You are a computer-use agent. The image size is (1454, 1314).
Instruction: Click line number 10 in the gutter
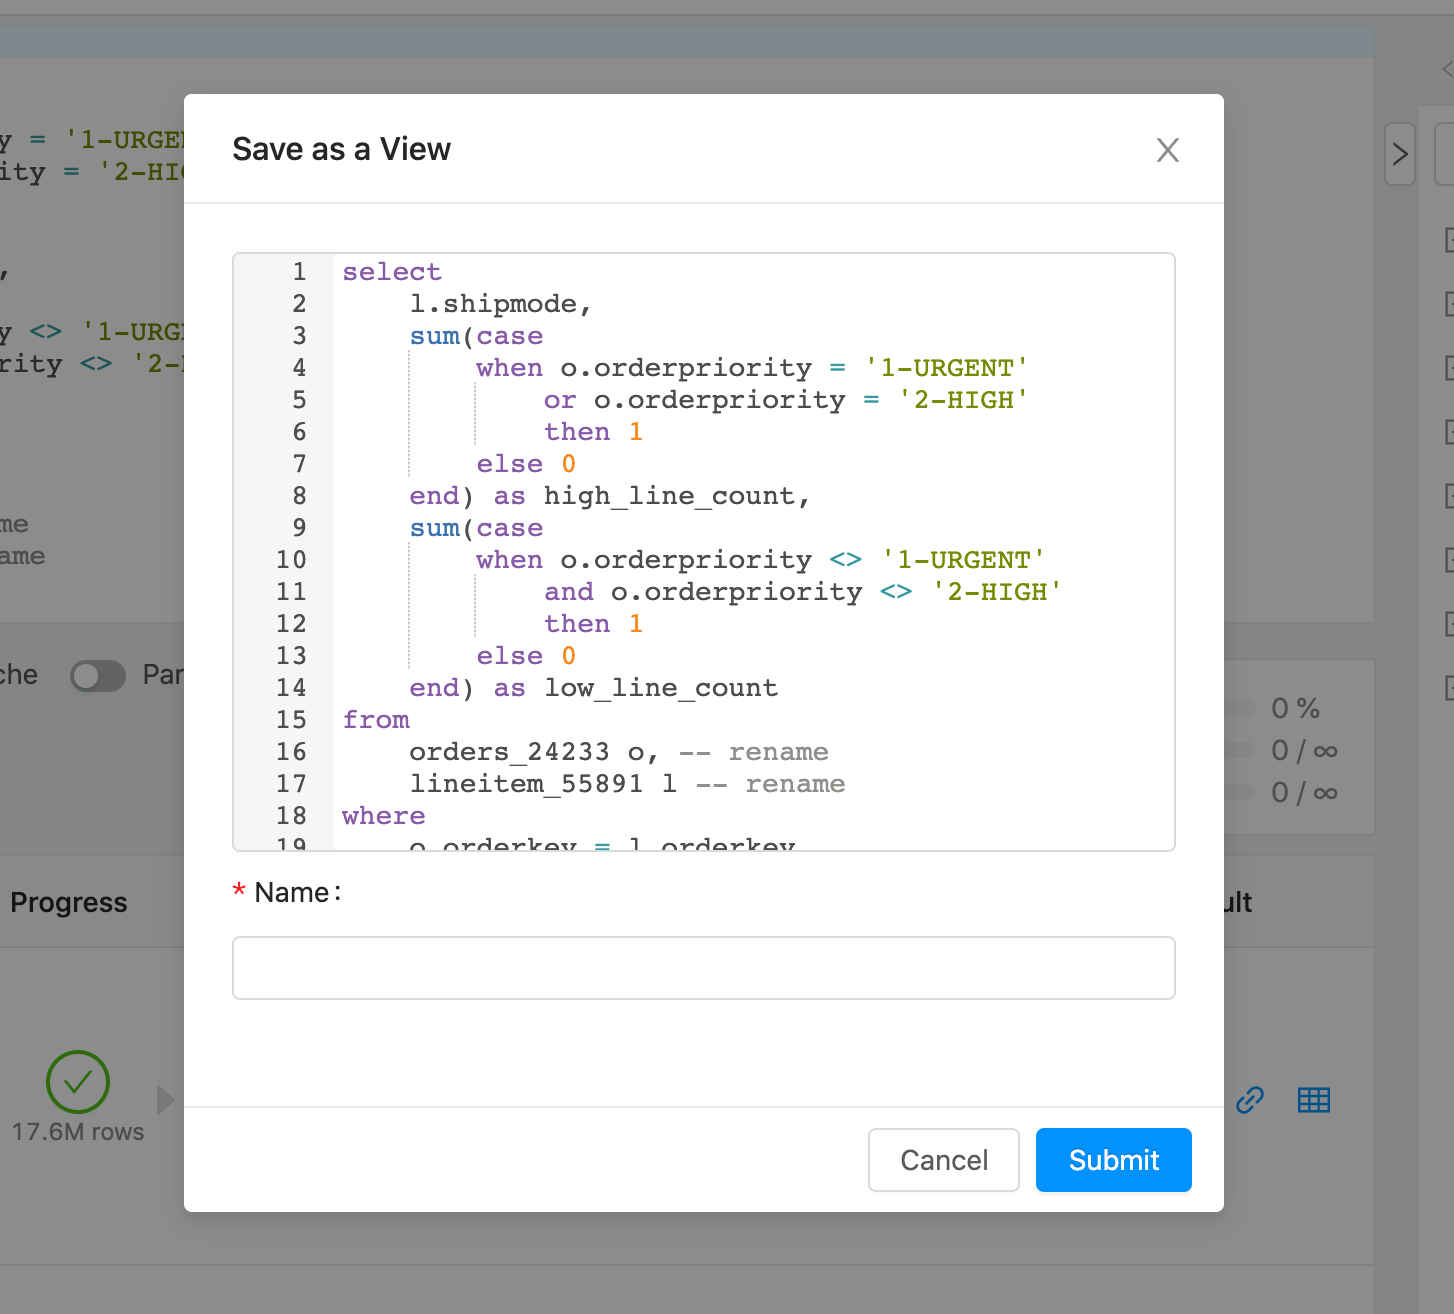coord(291,560)
